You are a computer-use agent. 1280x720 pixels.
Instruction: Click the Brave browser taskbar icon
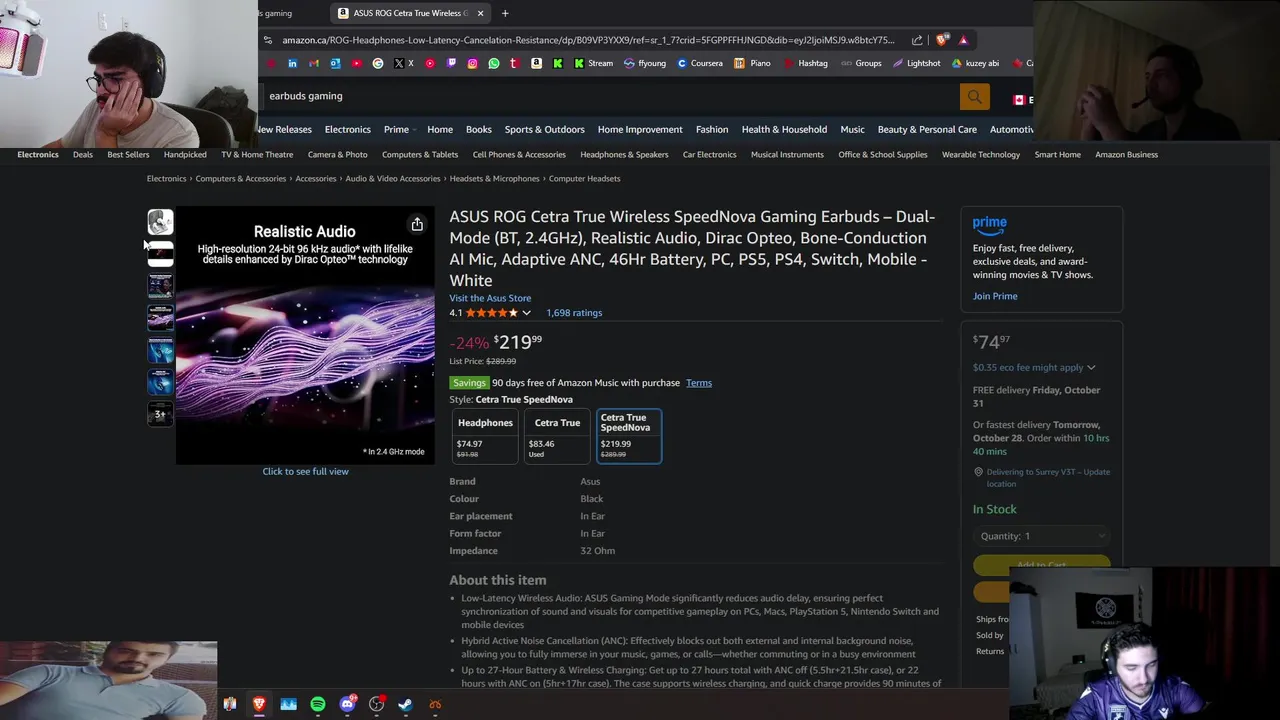[x=259, y=704]
